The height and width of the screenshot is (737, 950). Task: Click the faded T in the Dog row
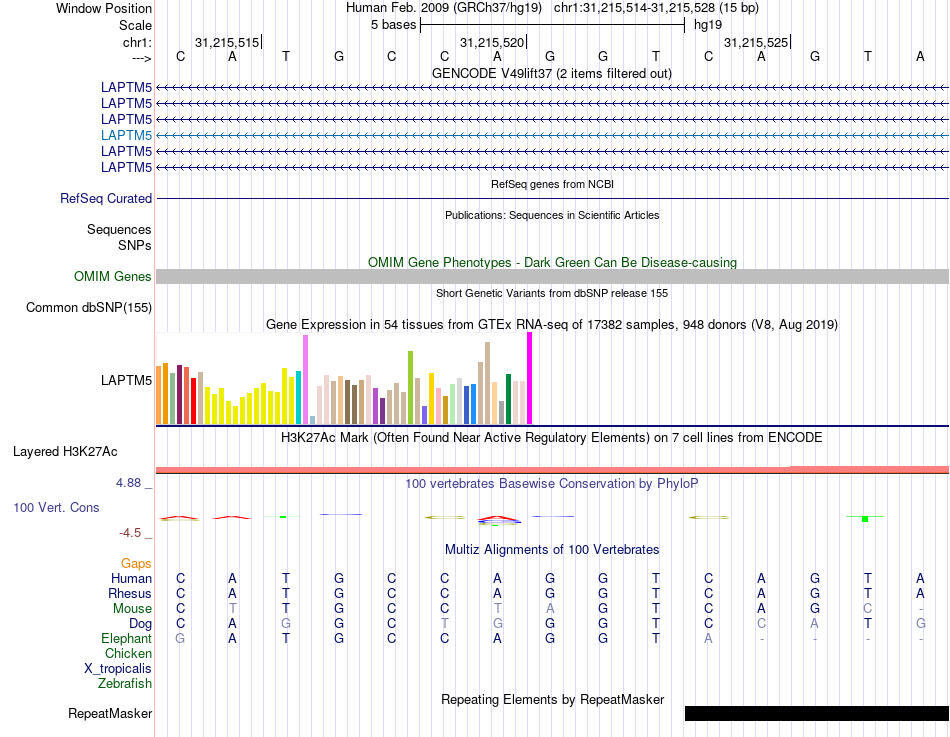445,624
